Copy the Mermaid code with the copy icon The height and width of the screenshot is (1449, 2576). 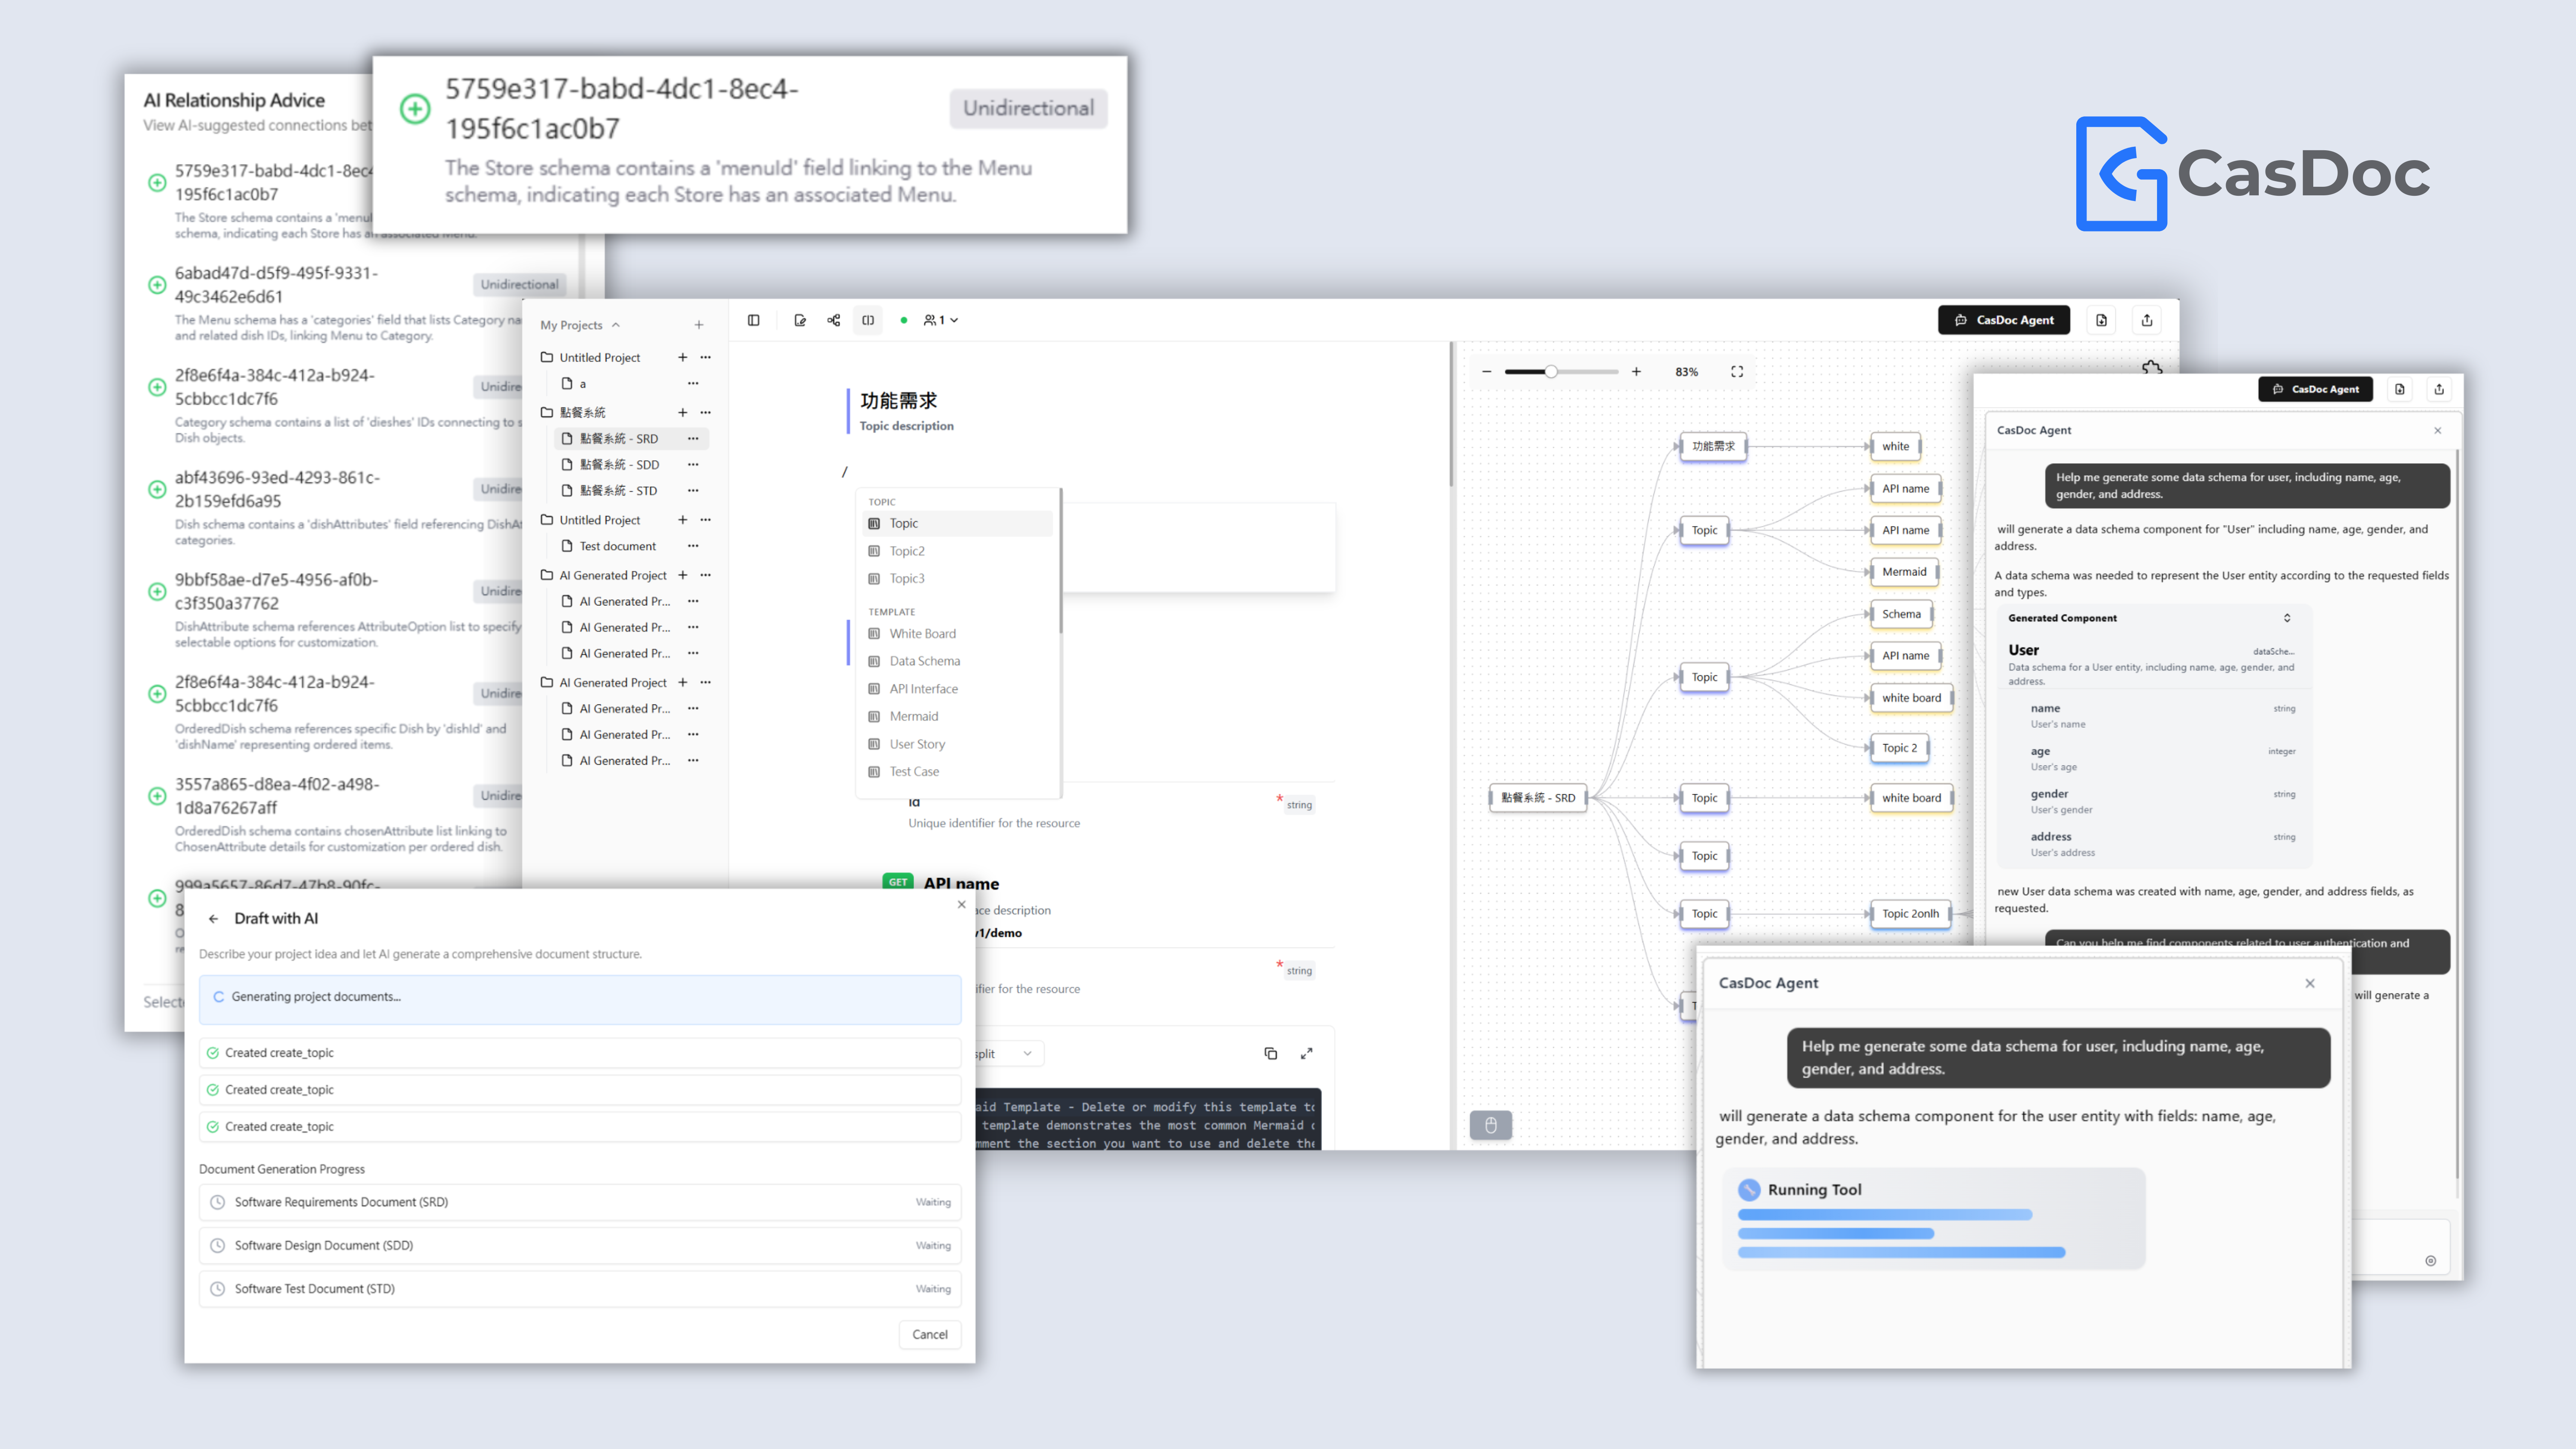coord(1271,1053)
